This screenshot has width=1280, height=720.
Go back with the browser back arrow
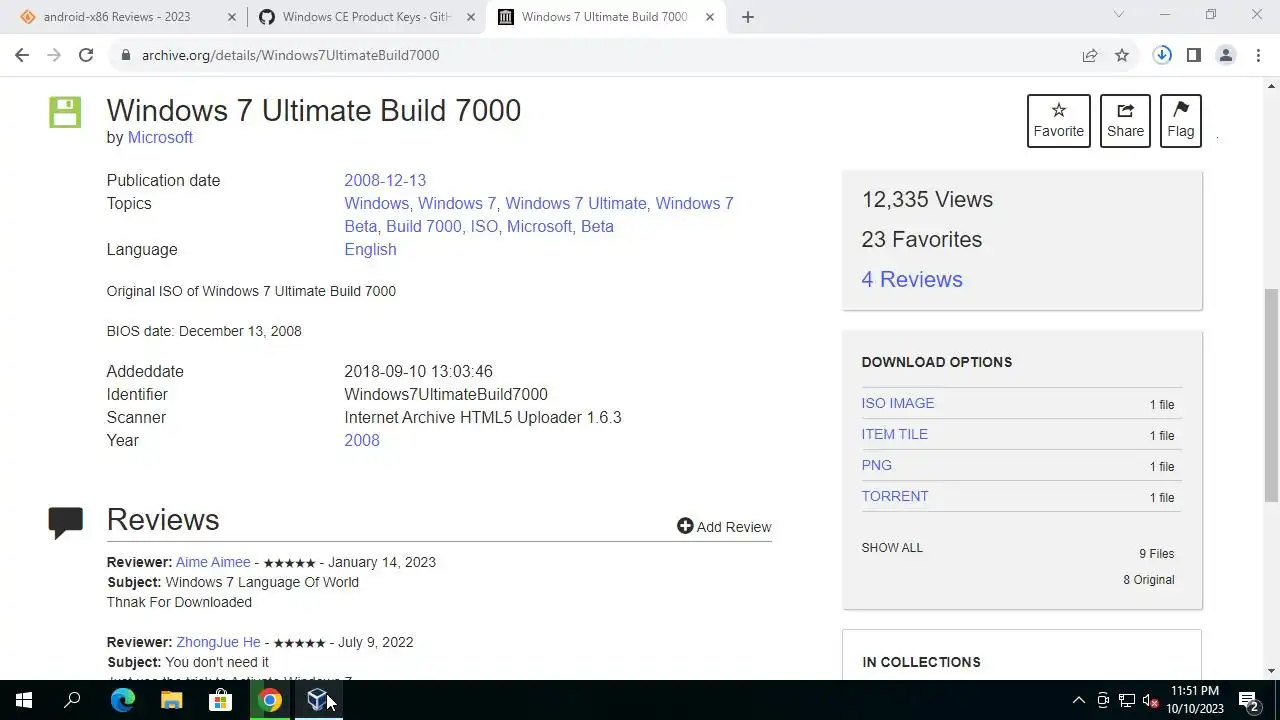[22, 55]
